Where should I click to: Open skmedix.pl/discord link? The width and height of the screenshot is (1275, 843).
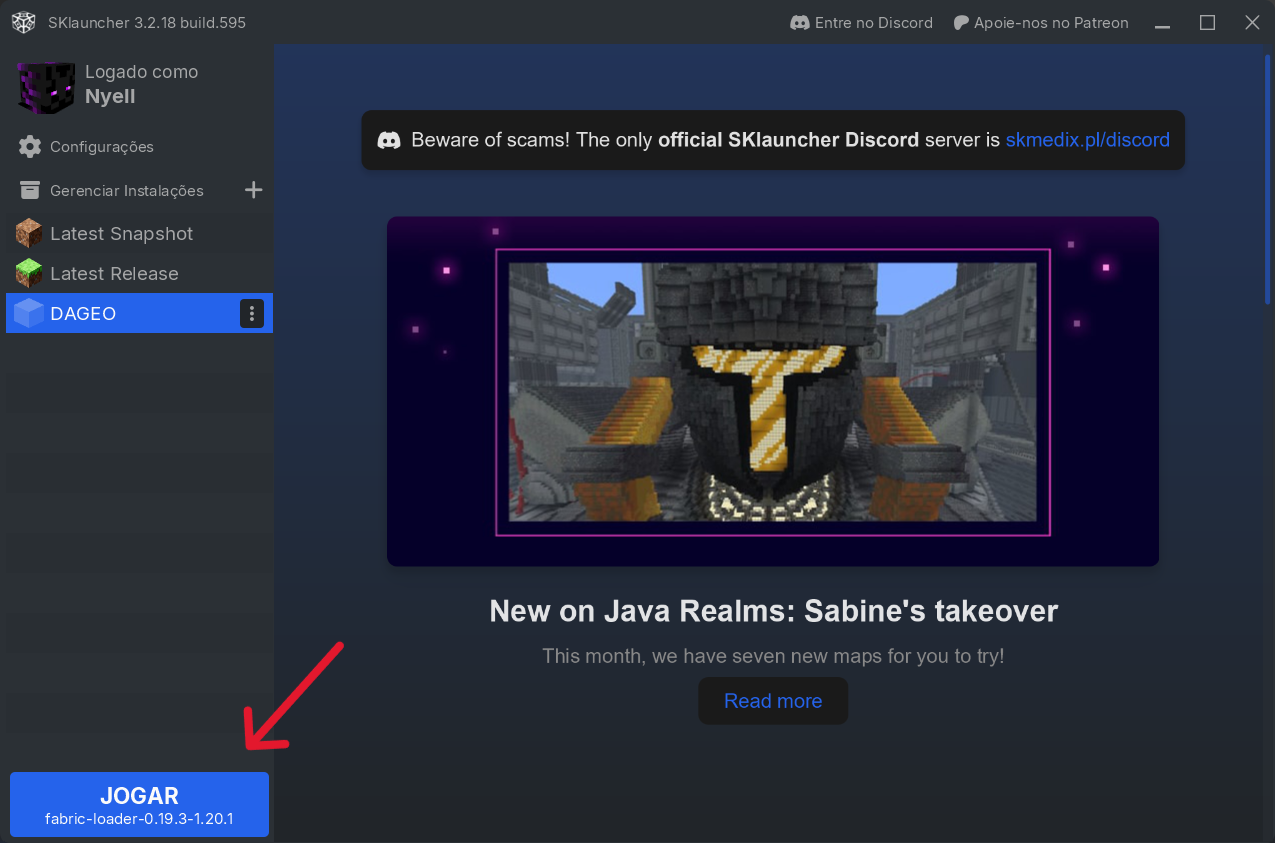point(1087,140)
